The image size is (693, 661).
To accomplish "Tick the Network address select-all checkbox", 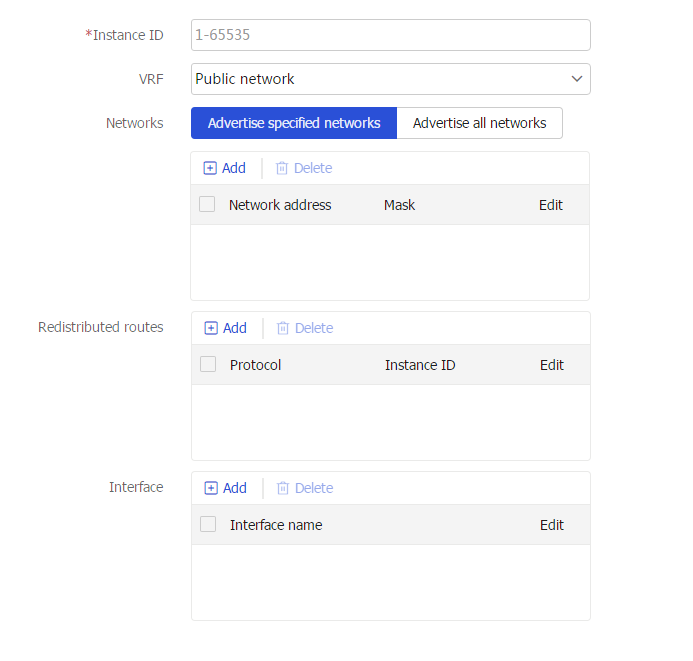I will click(207, 205).
